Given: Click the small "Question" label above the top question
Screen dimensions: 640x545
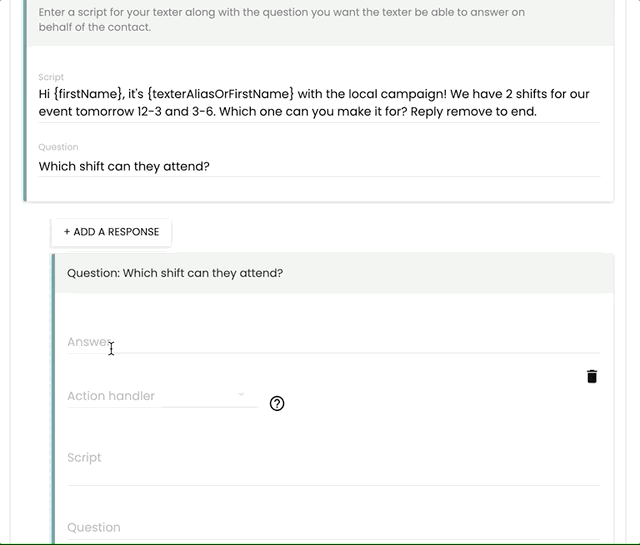Looking at the screenshot, I should 58,147.
